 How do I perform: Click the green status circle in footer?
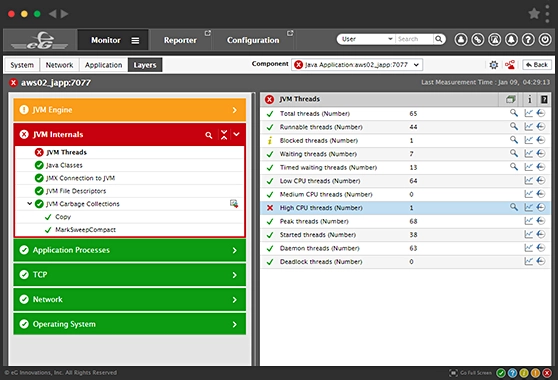click(501, 373)
